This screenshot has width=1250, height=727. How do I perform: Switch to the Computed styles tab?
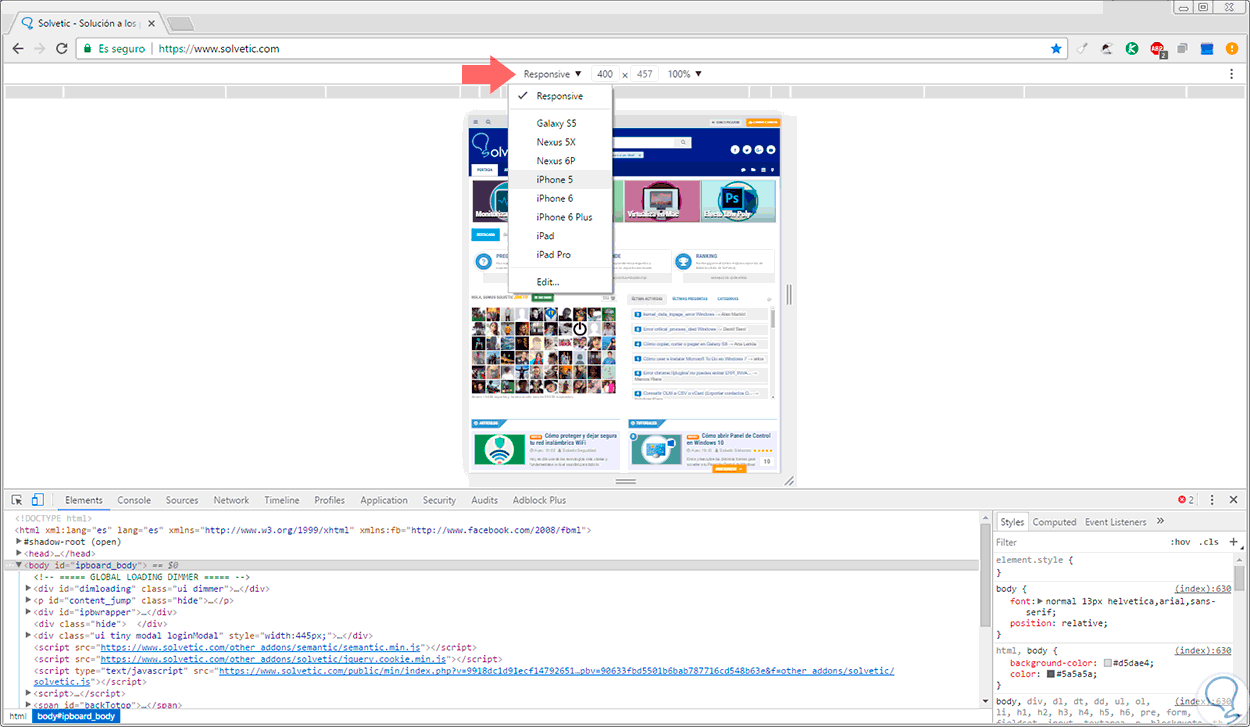coord(1055,521)
